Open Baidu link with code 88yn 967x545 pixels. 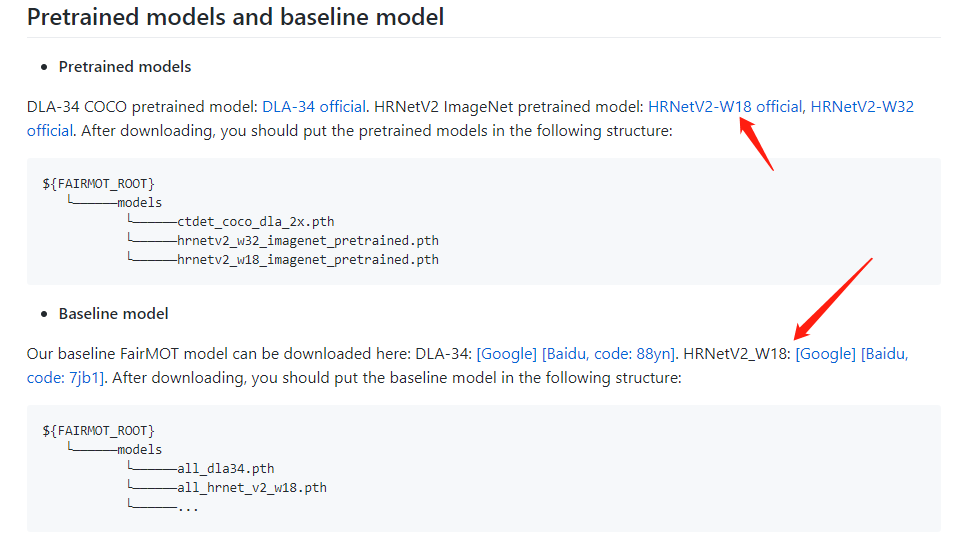[x=608, y=354]
